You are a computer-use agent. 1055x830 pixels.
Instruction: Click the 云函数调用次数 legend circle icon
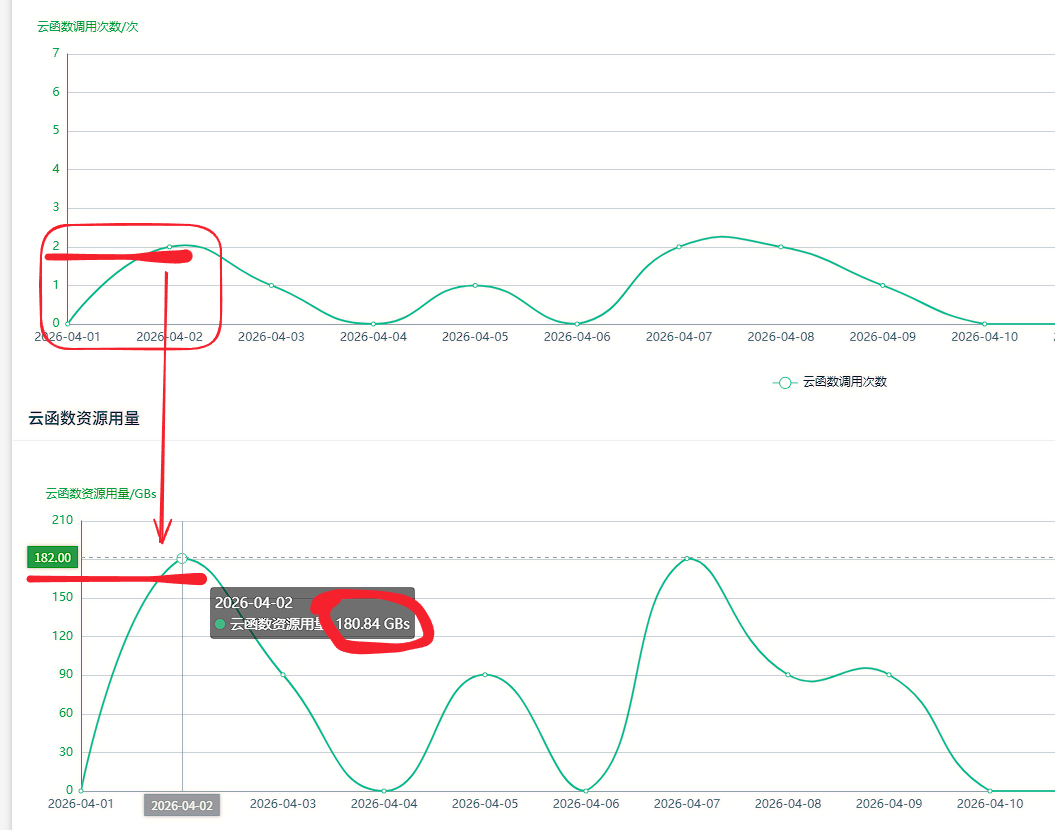click(785, 382)
